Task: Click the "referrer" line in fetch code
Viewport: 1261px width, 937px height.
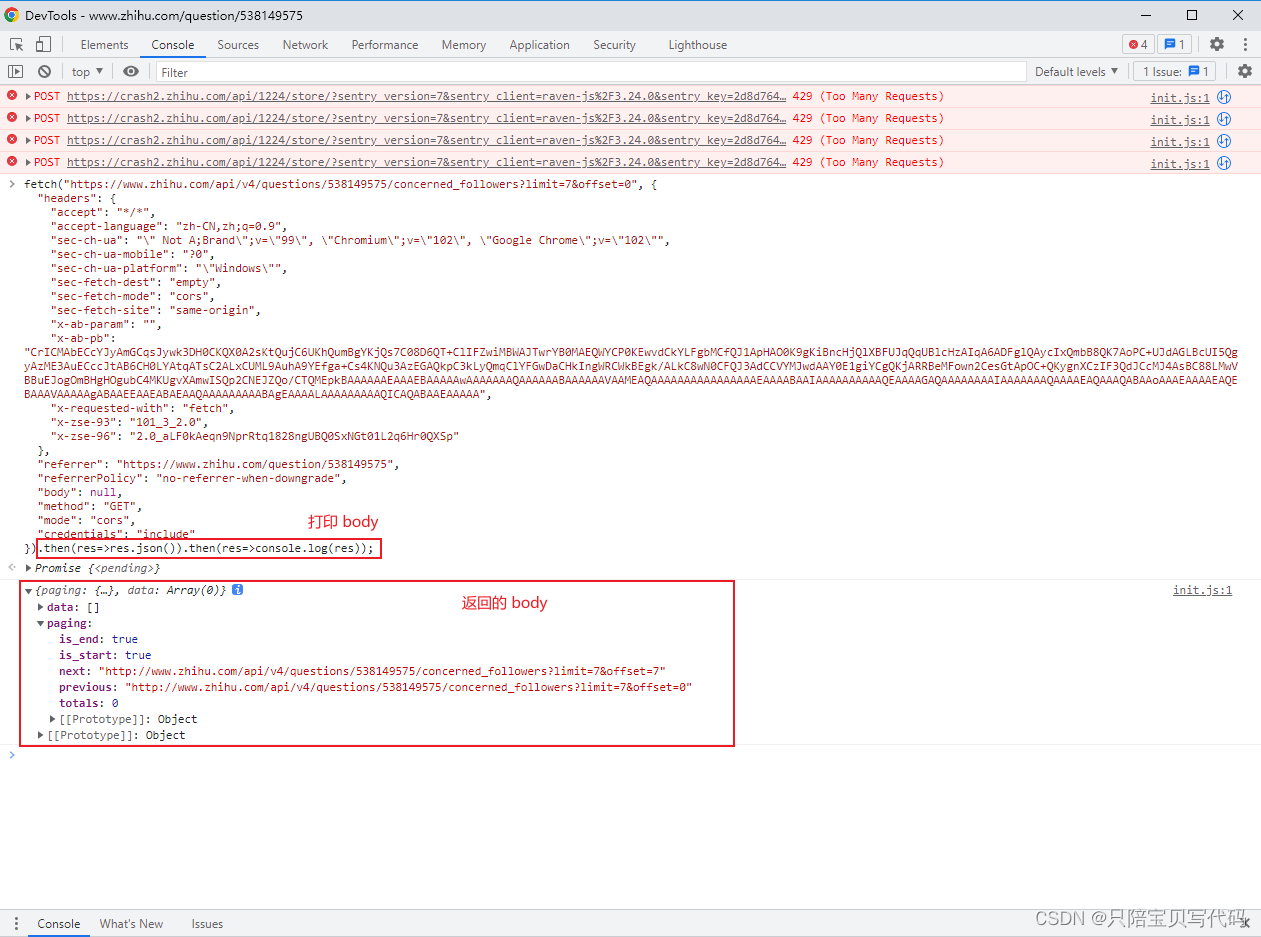Action: pyautogui.click(x=218, y=464)
